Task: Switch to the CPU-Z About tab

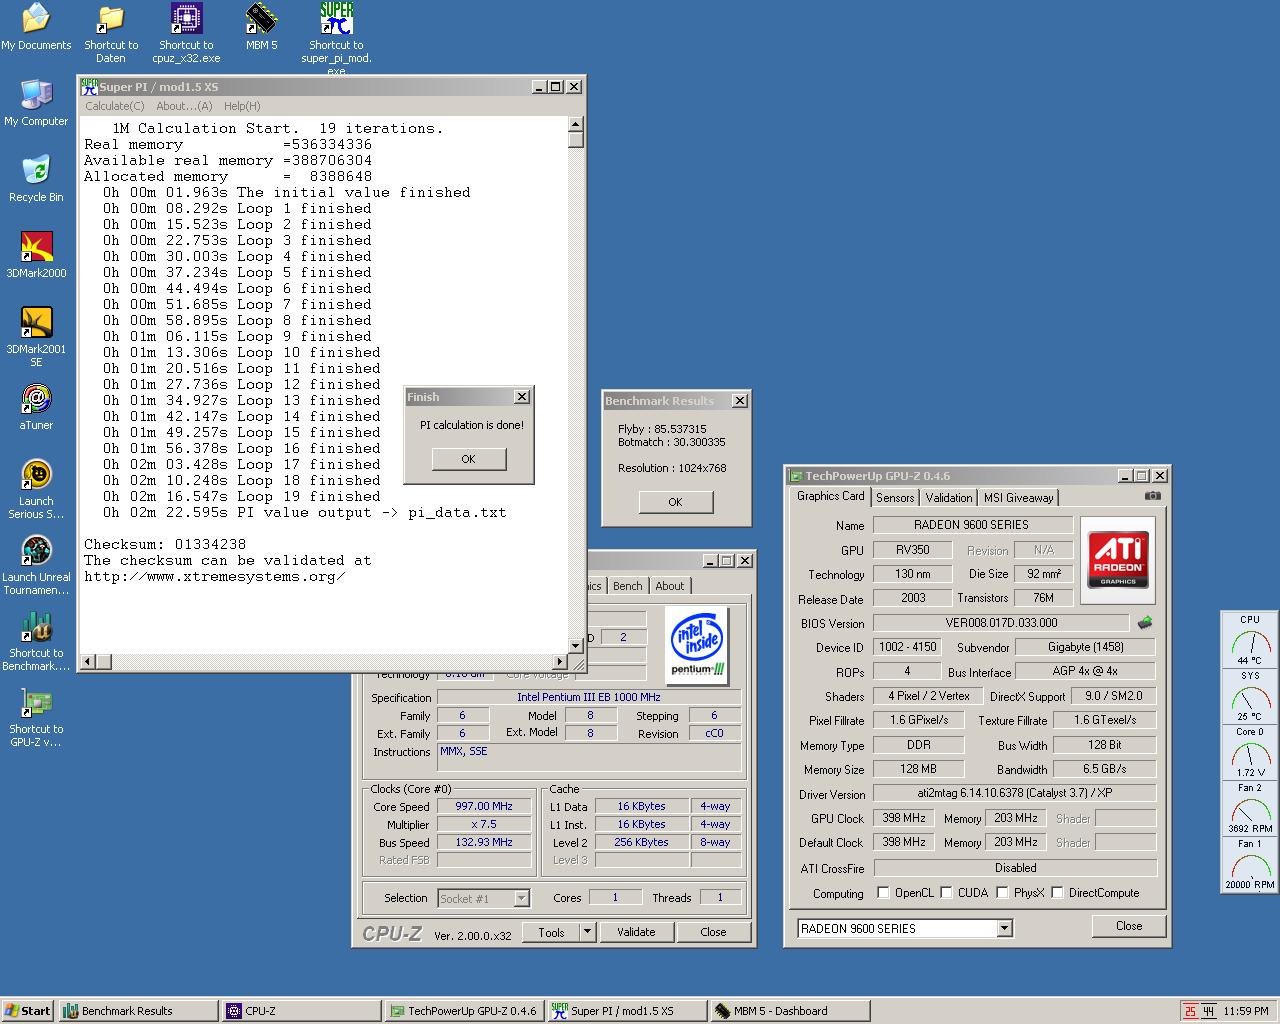Action: coord(670,586)
